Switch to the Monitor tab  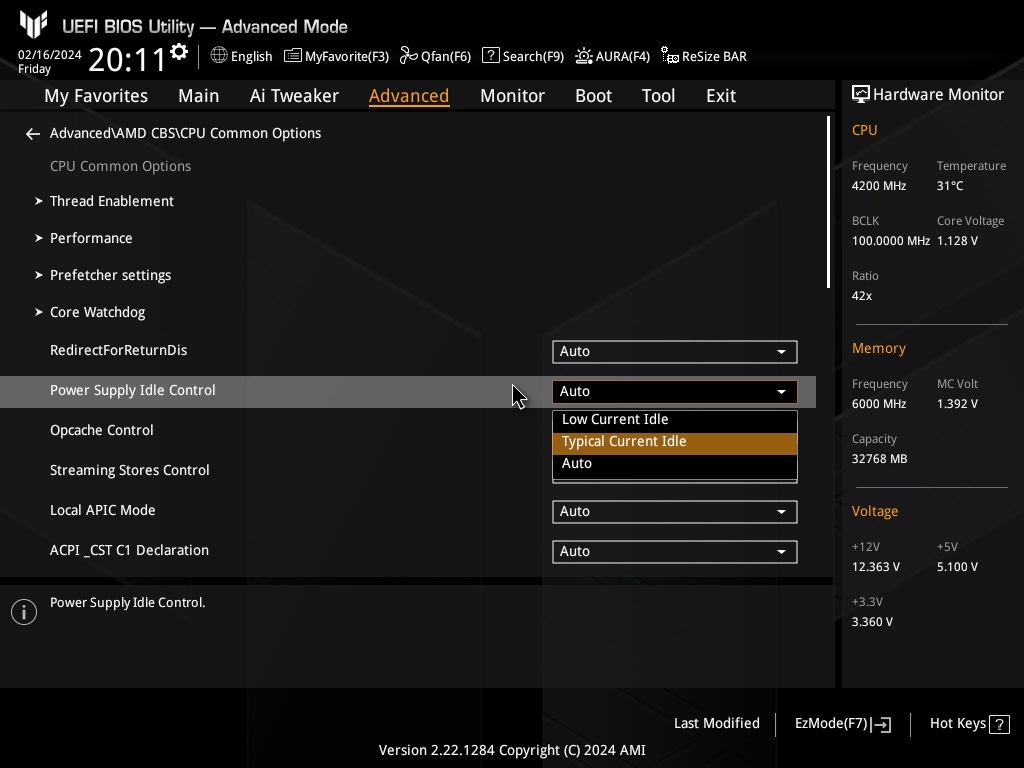512,96
